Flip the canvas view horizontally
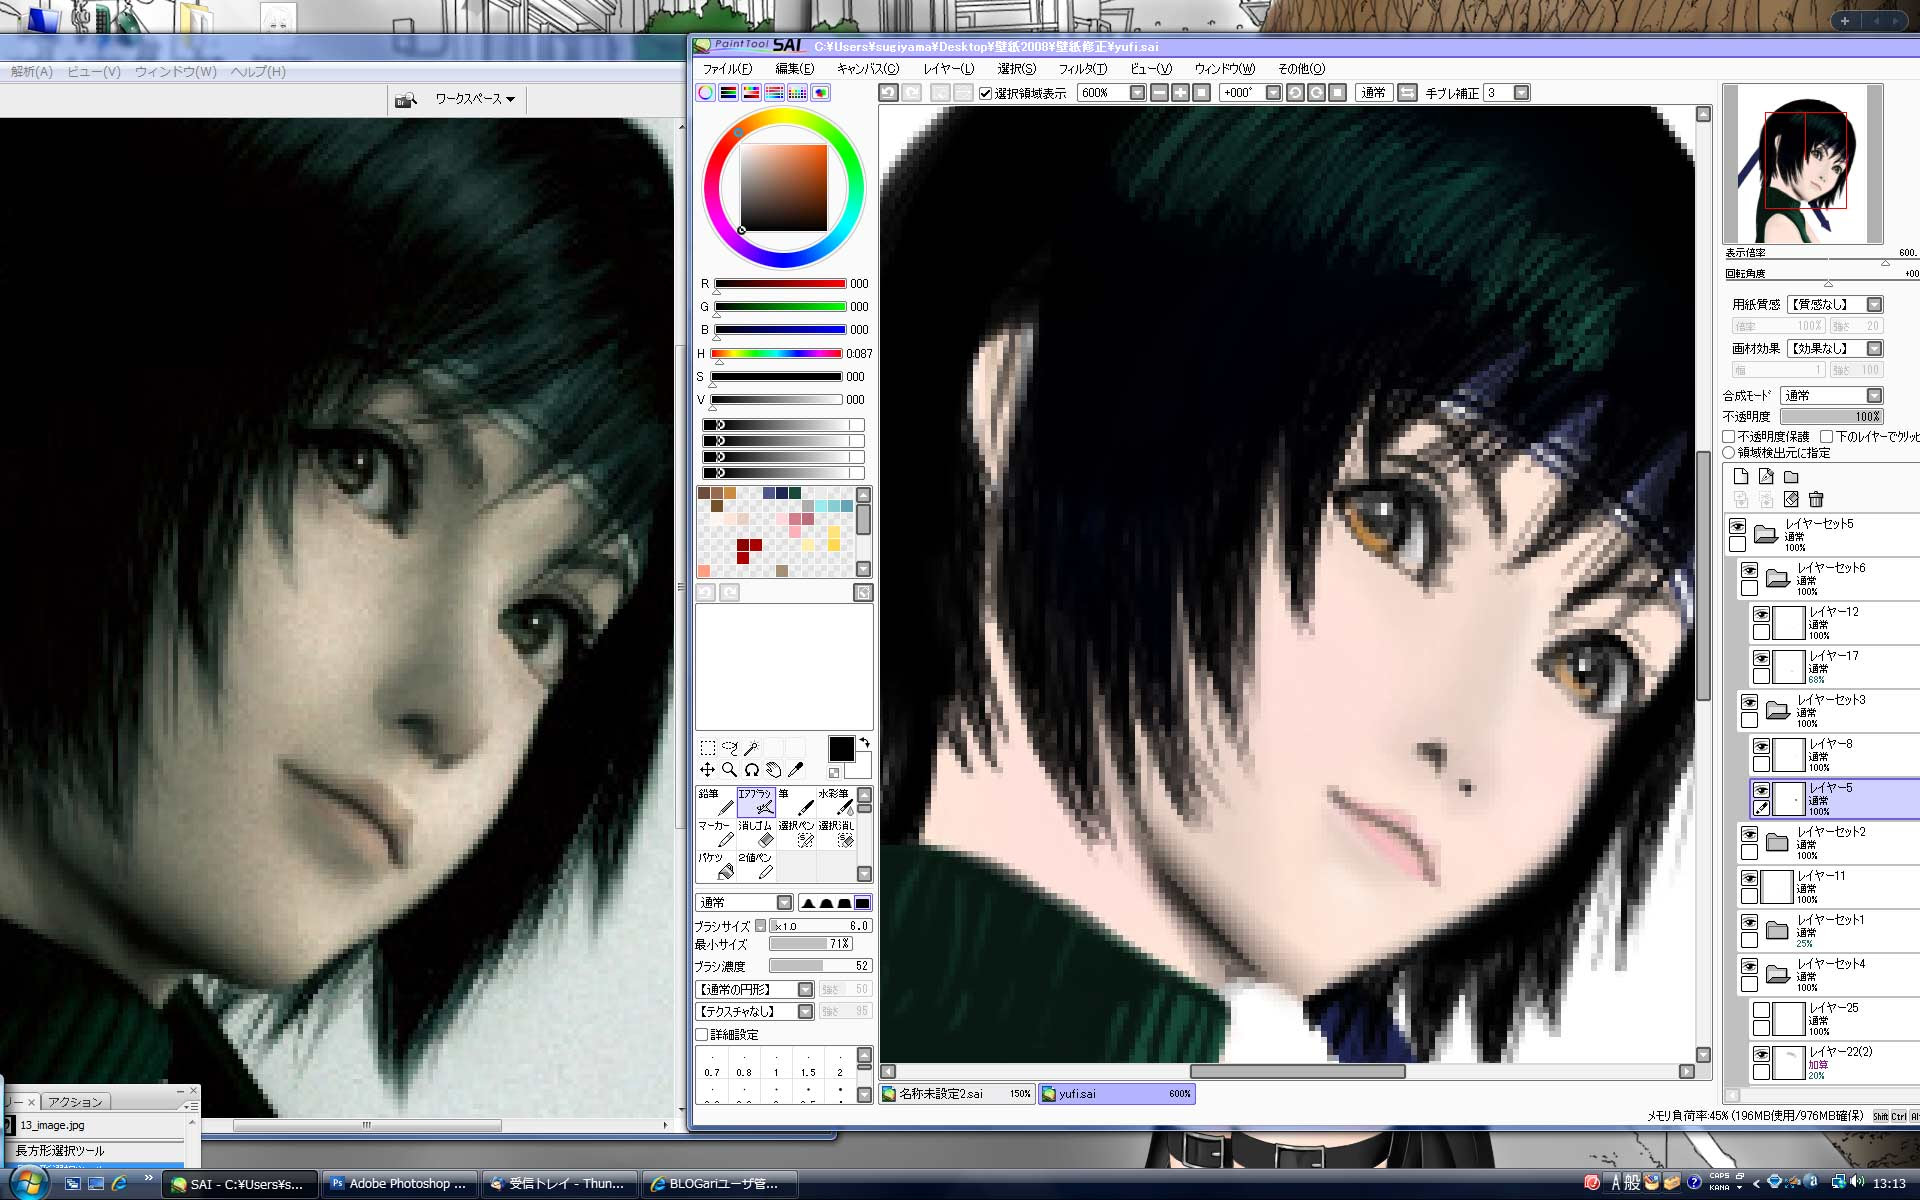Screen dimensions: 1920x1200 tap(1407, 93)
